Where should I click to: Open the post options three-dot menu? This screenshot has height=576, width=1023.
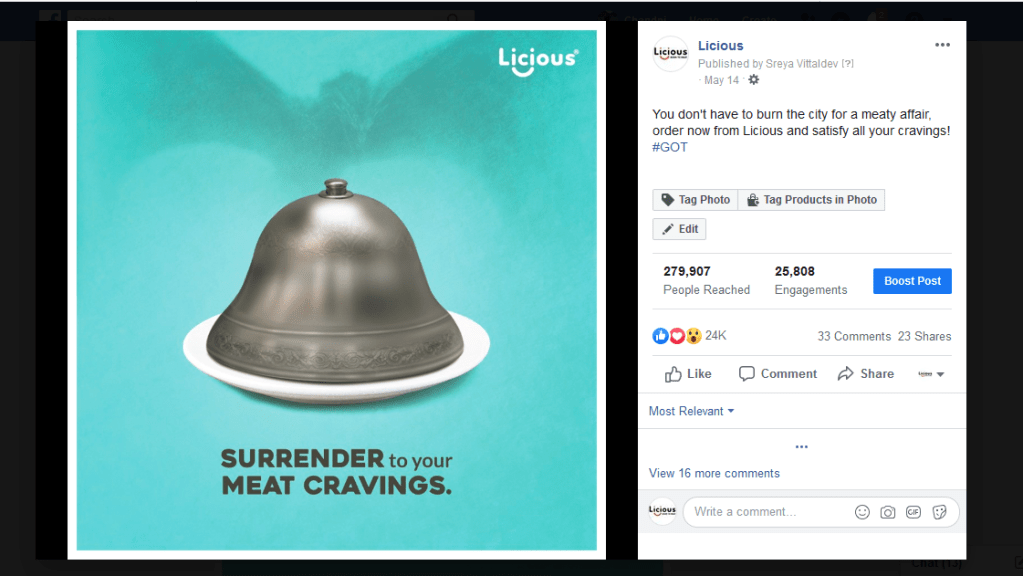click(942, 45)
